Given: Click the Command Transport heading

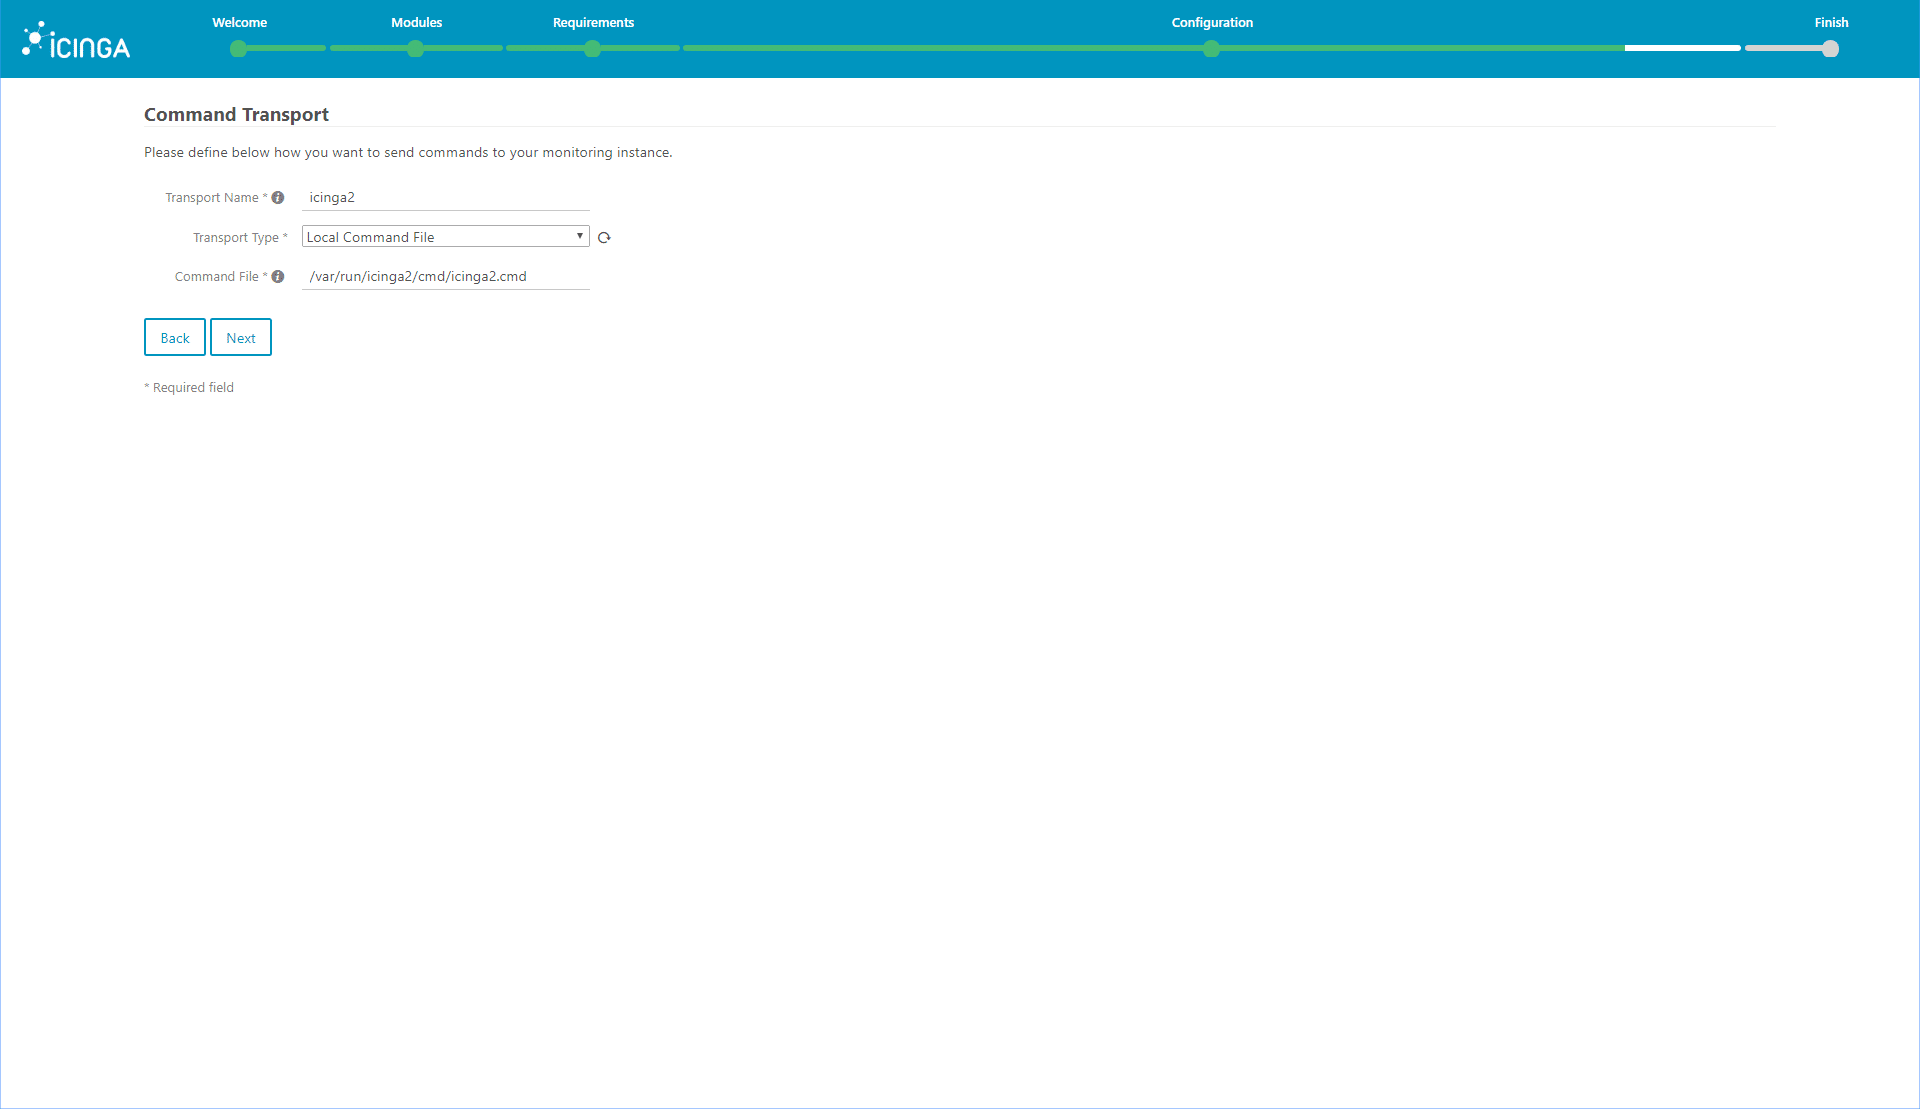Looking at the screenshot, I should [x=236, y=115].
